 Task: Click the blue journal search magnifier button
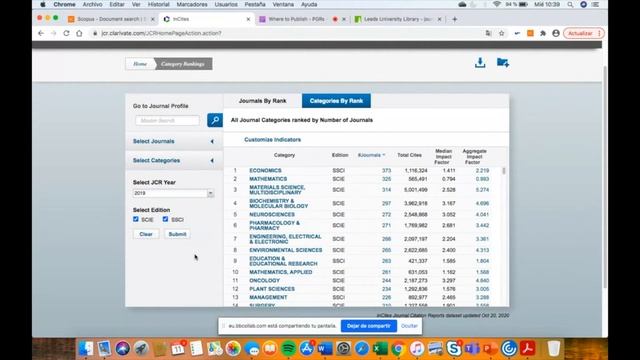[x=215, y=120]
